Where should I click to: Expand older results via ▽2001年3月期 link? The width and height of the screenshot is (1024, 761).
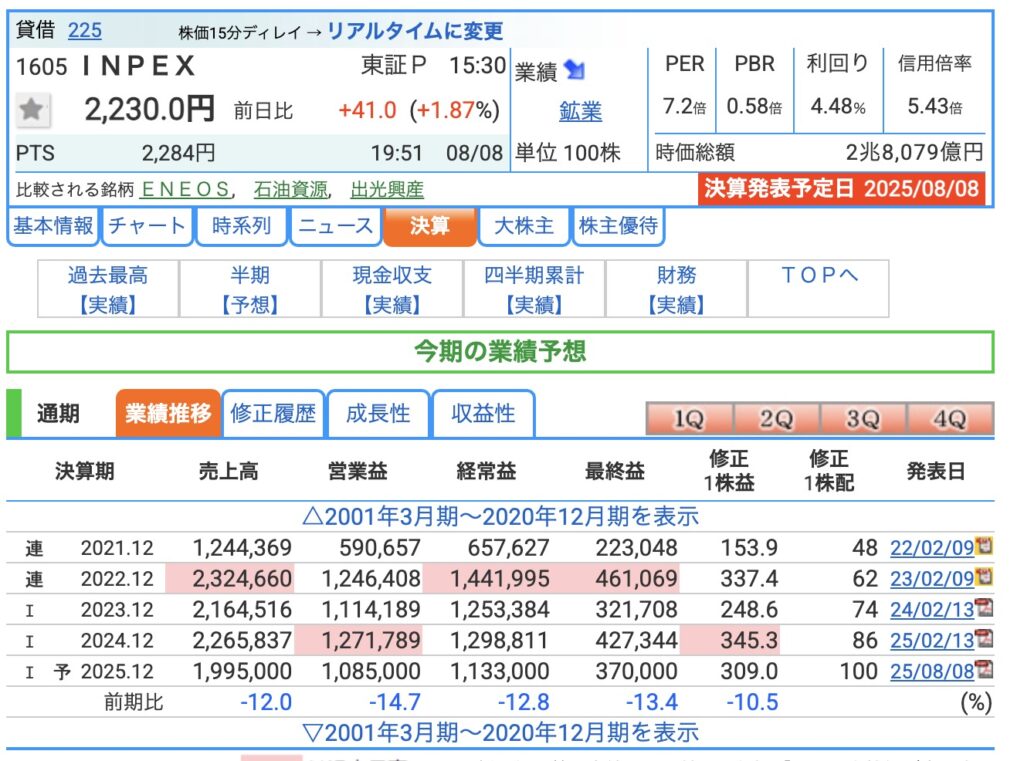[501, 733]
